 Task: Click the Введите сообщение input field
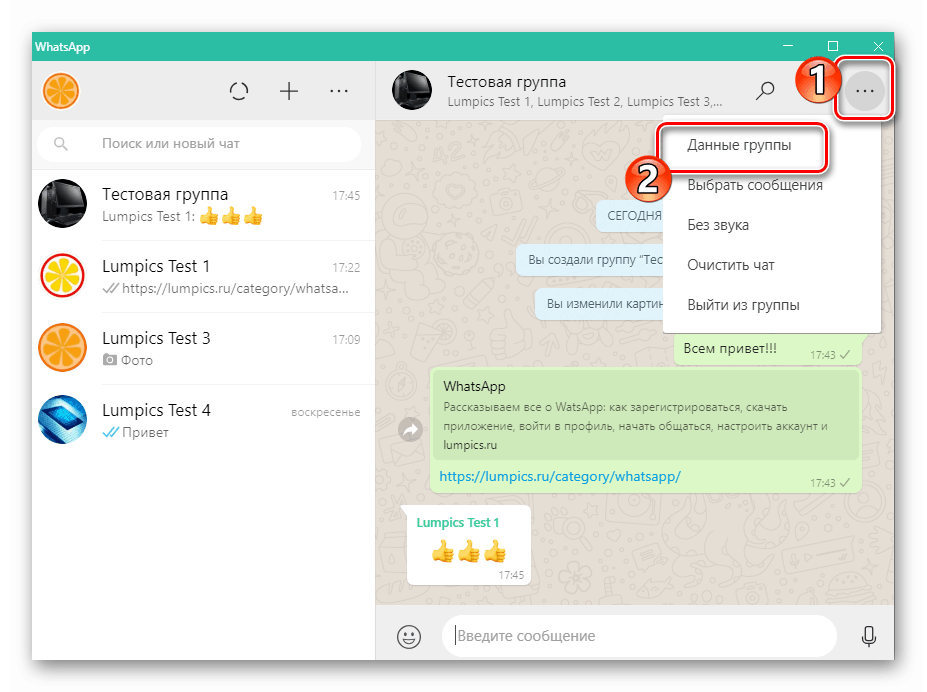coord(640,636)
